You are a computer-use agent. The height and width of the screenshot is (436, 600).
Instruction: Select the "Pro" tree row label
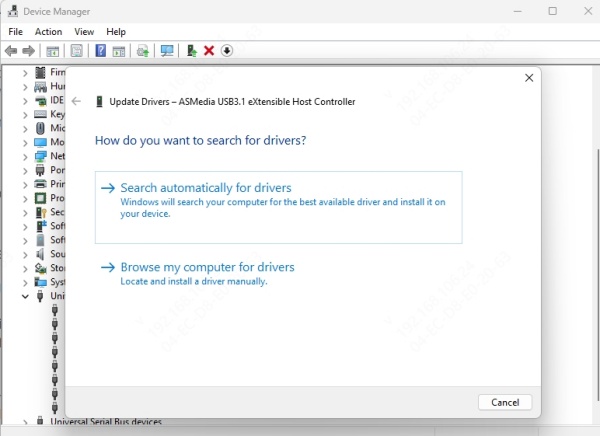(57, 198)
